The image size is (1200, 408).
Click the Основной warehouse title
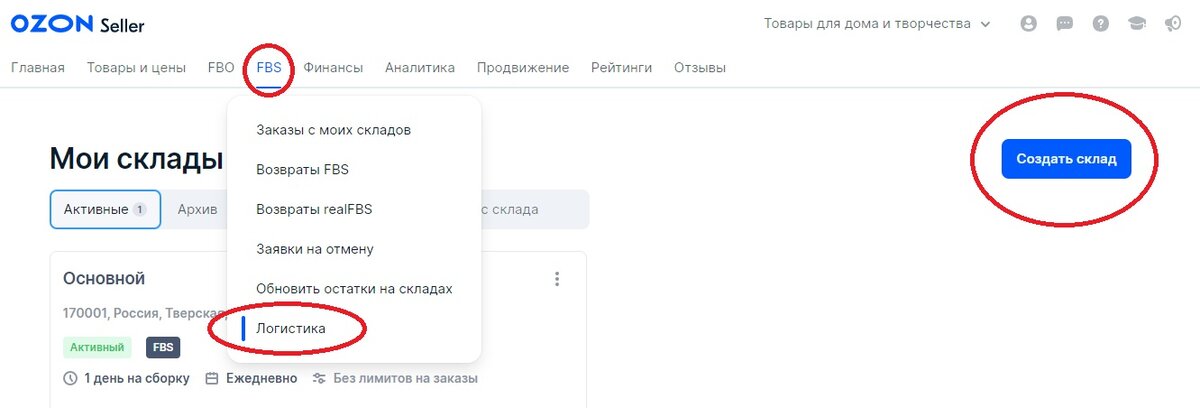(x=104, y=278)
